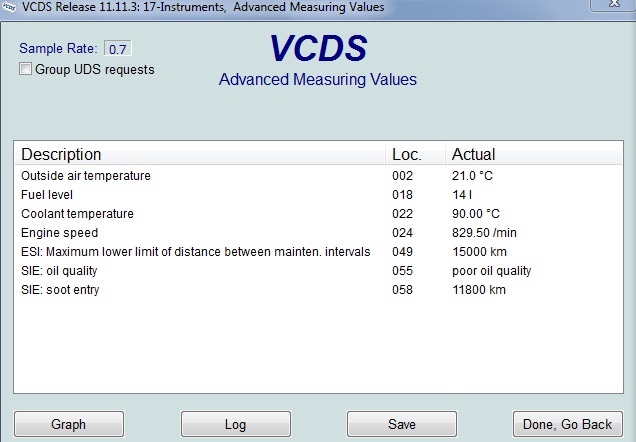Select the SIE: oil quality row

tap(318, 271)
